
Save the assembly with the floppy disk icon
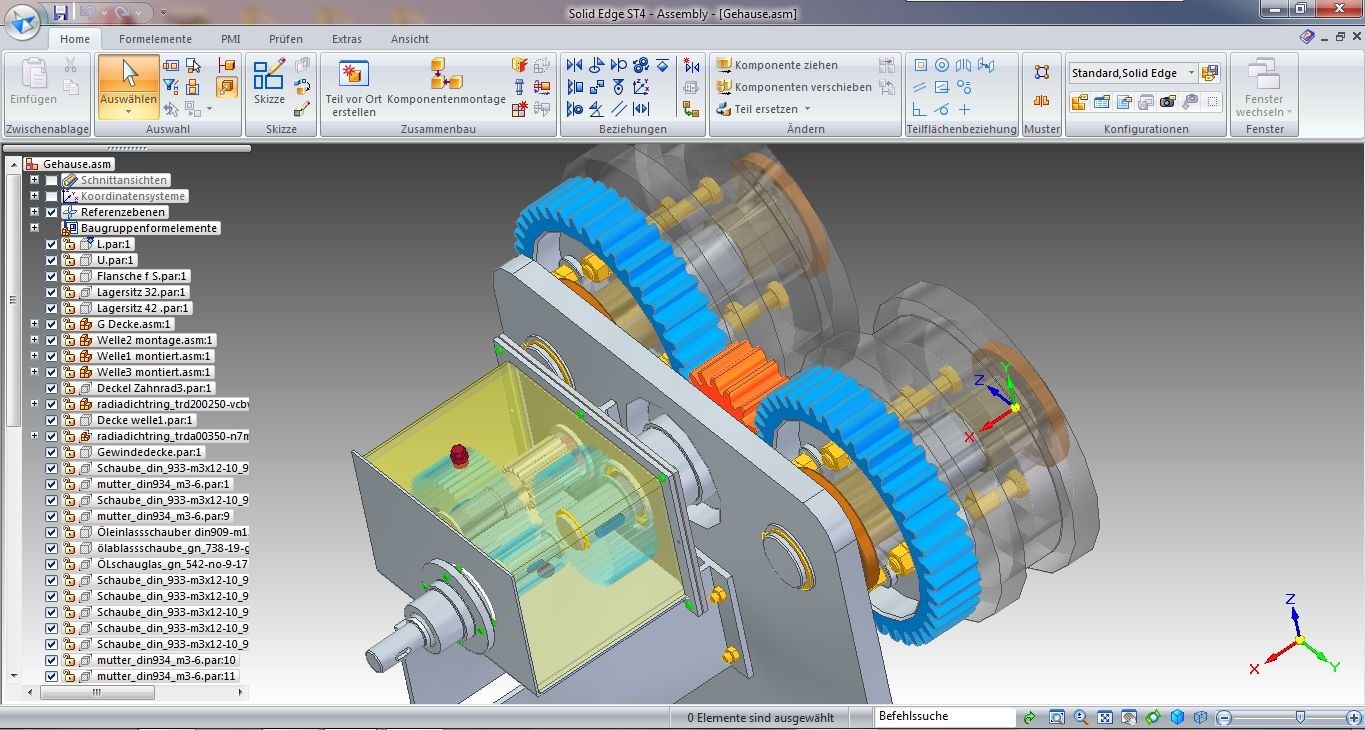point(61,13)
